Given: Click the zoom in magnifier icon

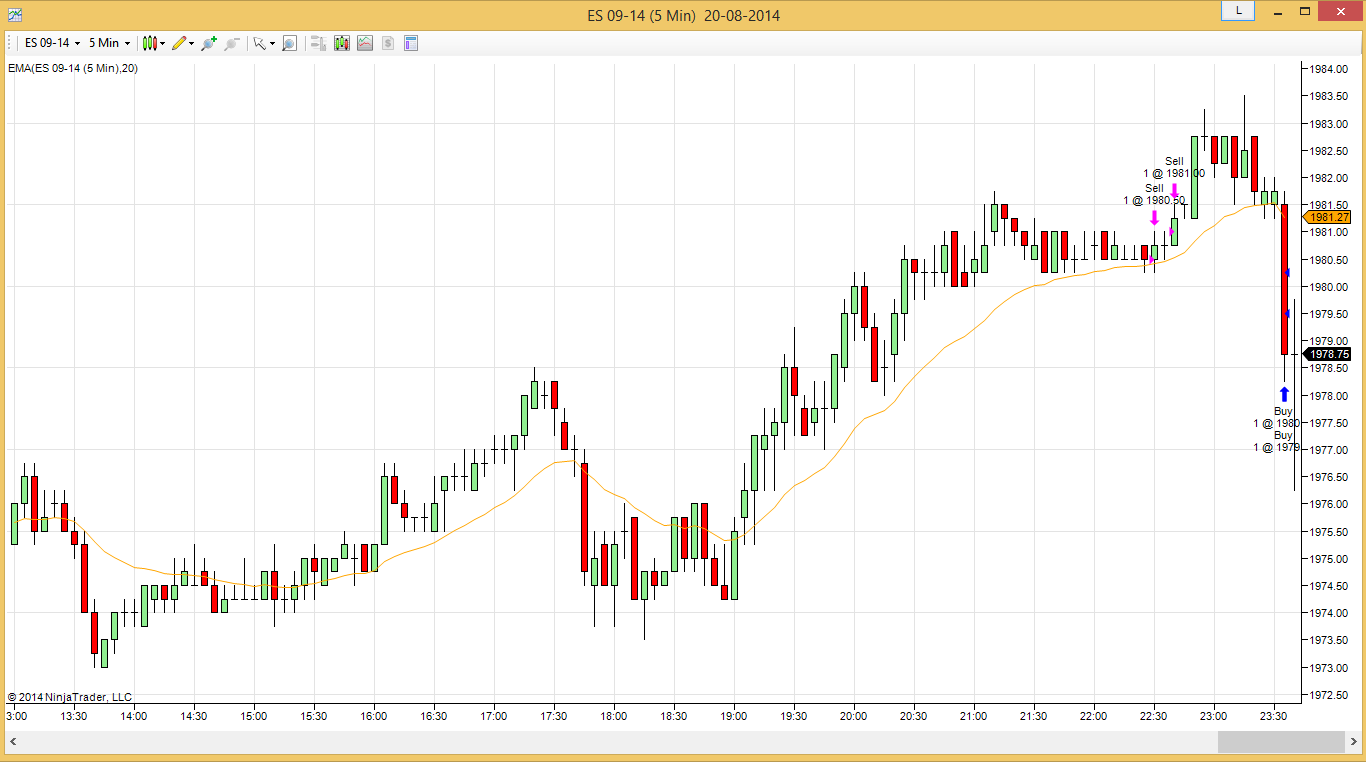Looking at the screenshot, I should click(209, 43).
